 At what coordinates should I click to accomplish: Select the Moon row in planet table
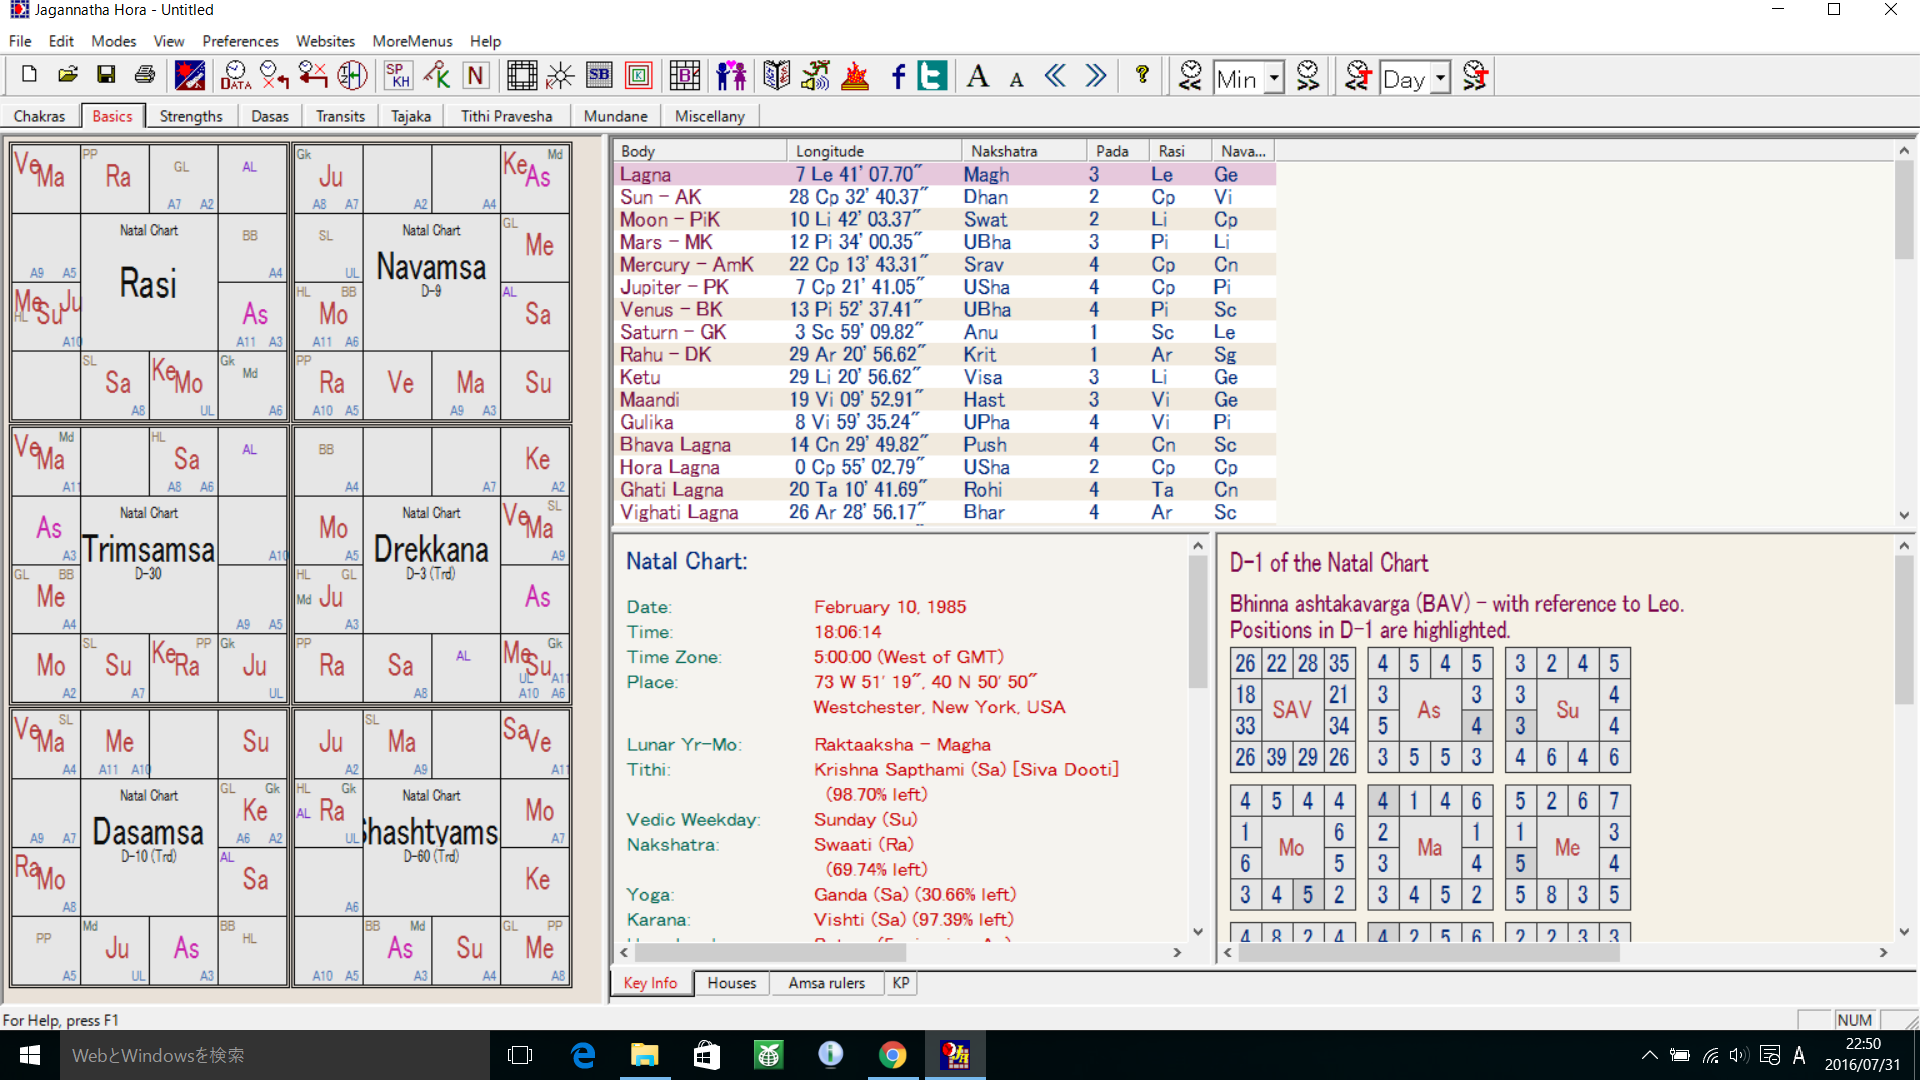coord(670,220)
